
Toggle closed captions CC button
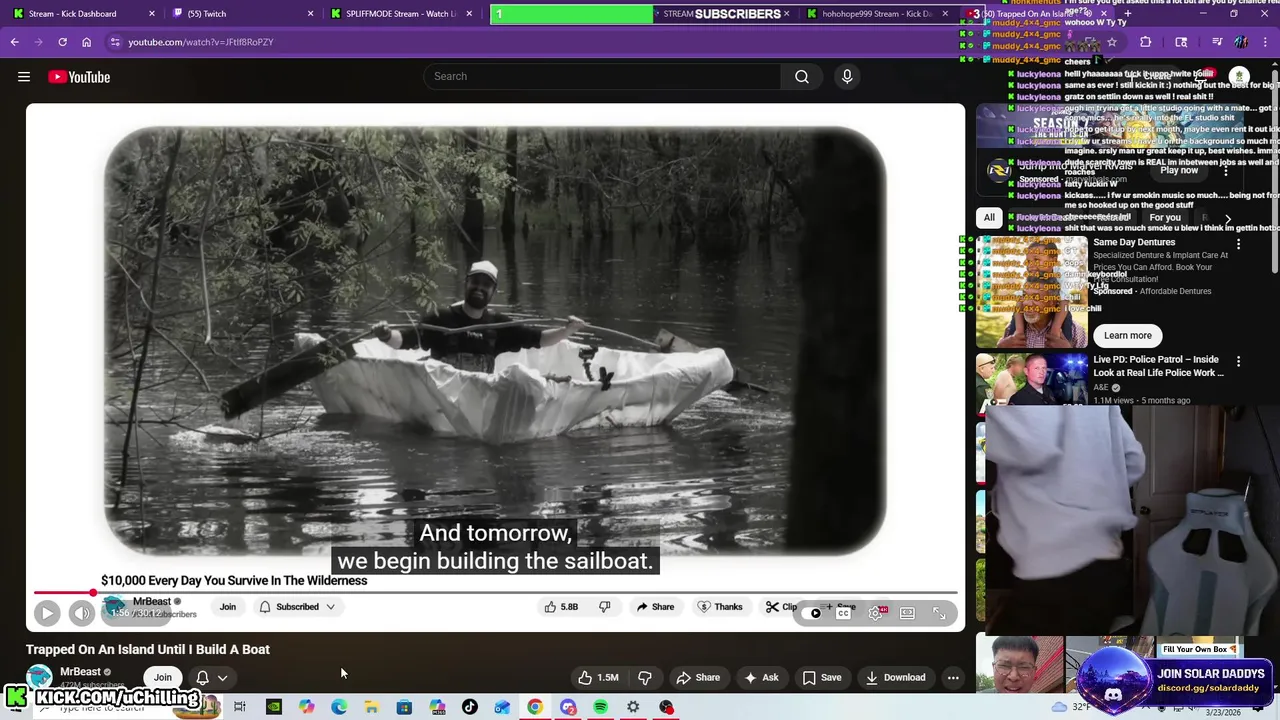844,613
